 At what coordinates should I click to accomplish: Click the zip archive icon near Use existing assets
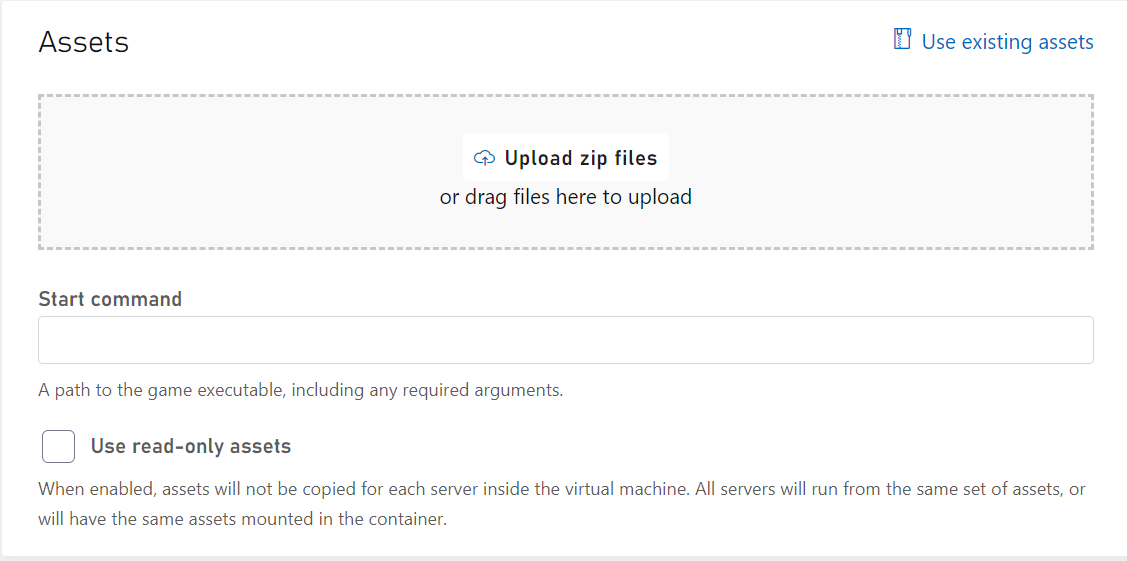(x=902, y=39)
